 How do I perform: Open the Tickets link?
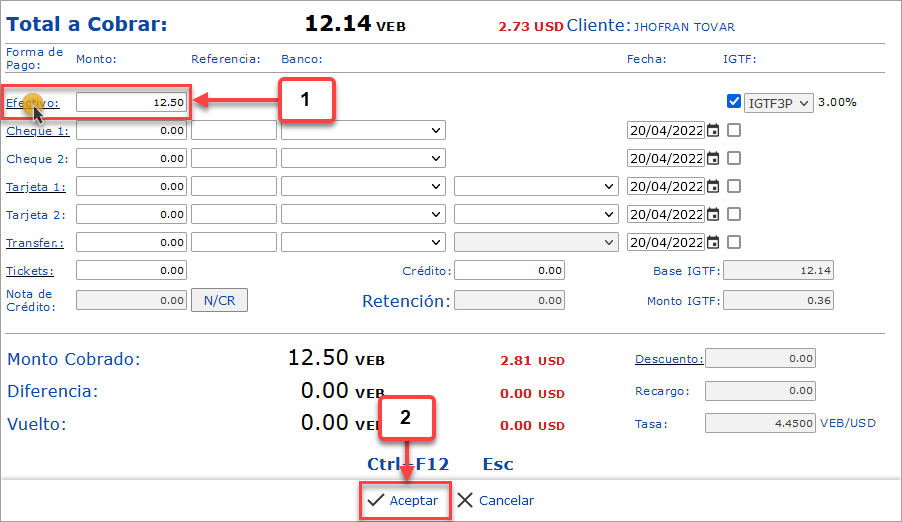(x=29, y=271)
